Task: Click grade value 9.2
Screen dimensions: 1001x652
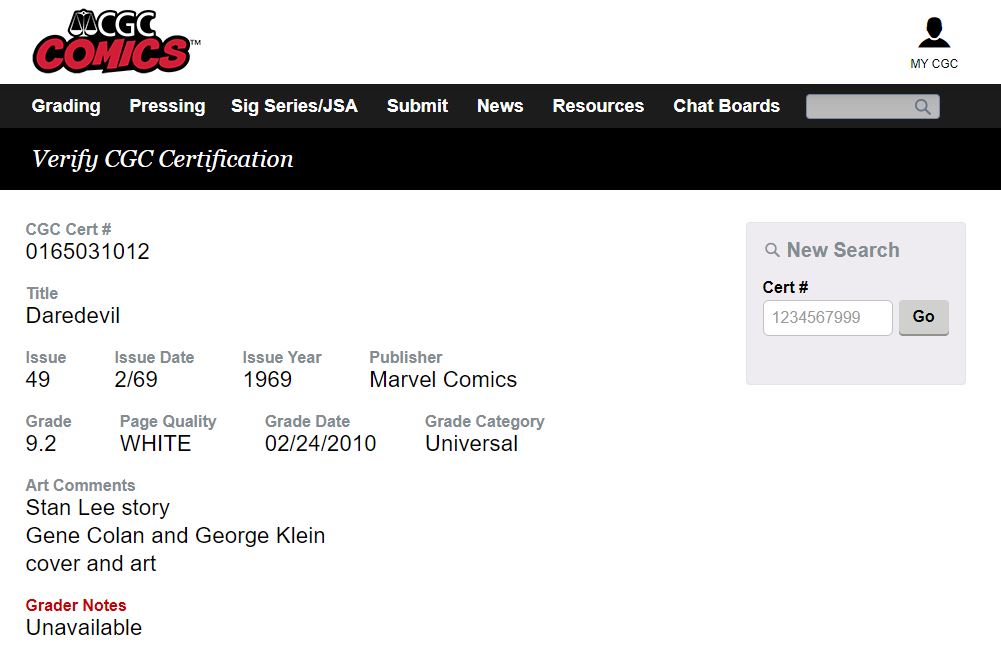Action: pos(41,443)
